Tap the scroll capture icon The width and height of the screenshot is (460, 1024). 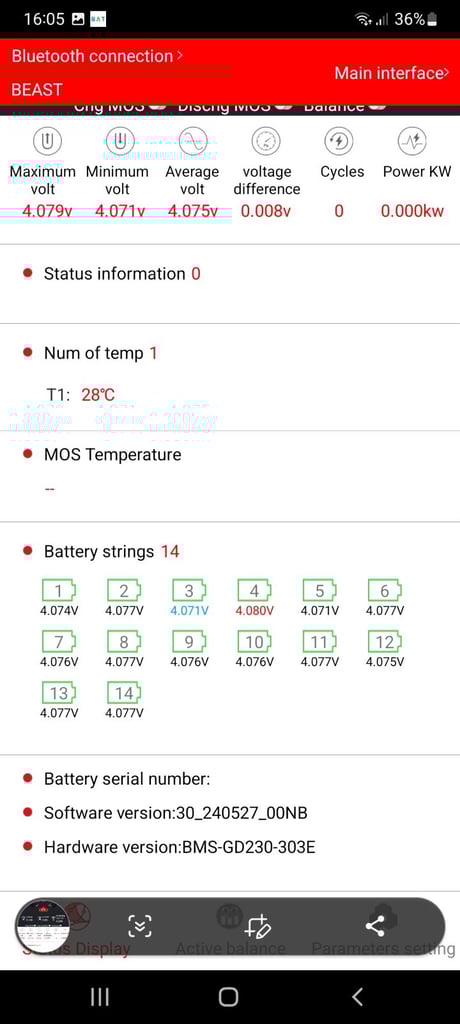tap(140, 925)
